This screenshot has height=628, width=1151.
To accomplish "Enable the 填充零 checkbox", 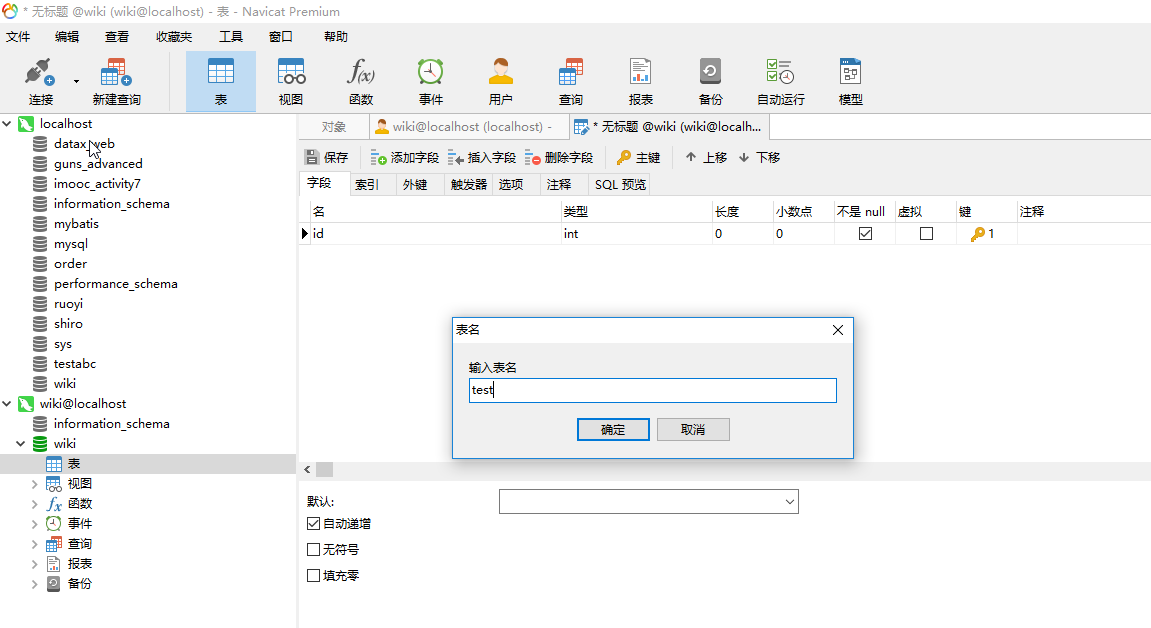I will click(x=313, y=576).
